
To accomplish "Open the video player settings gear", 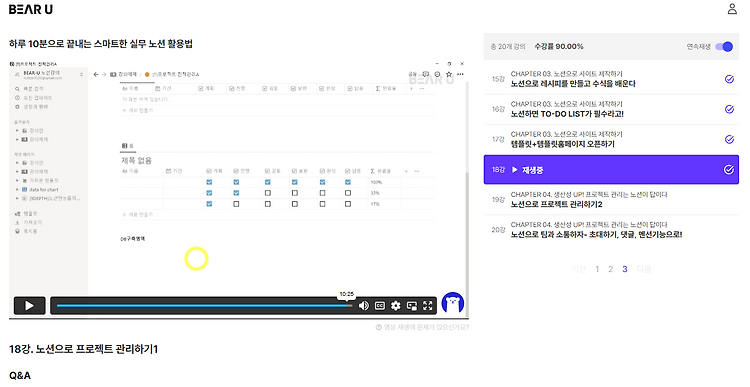I will point(396,306).
